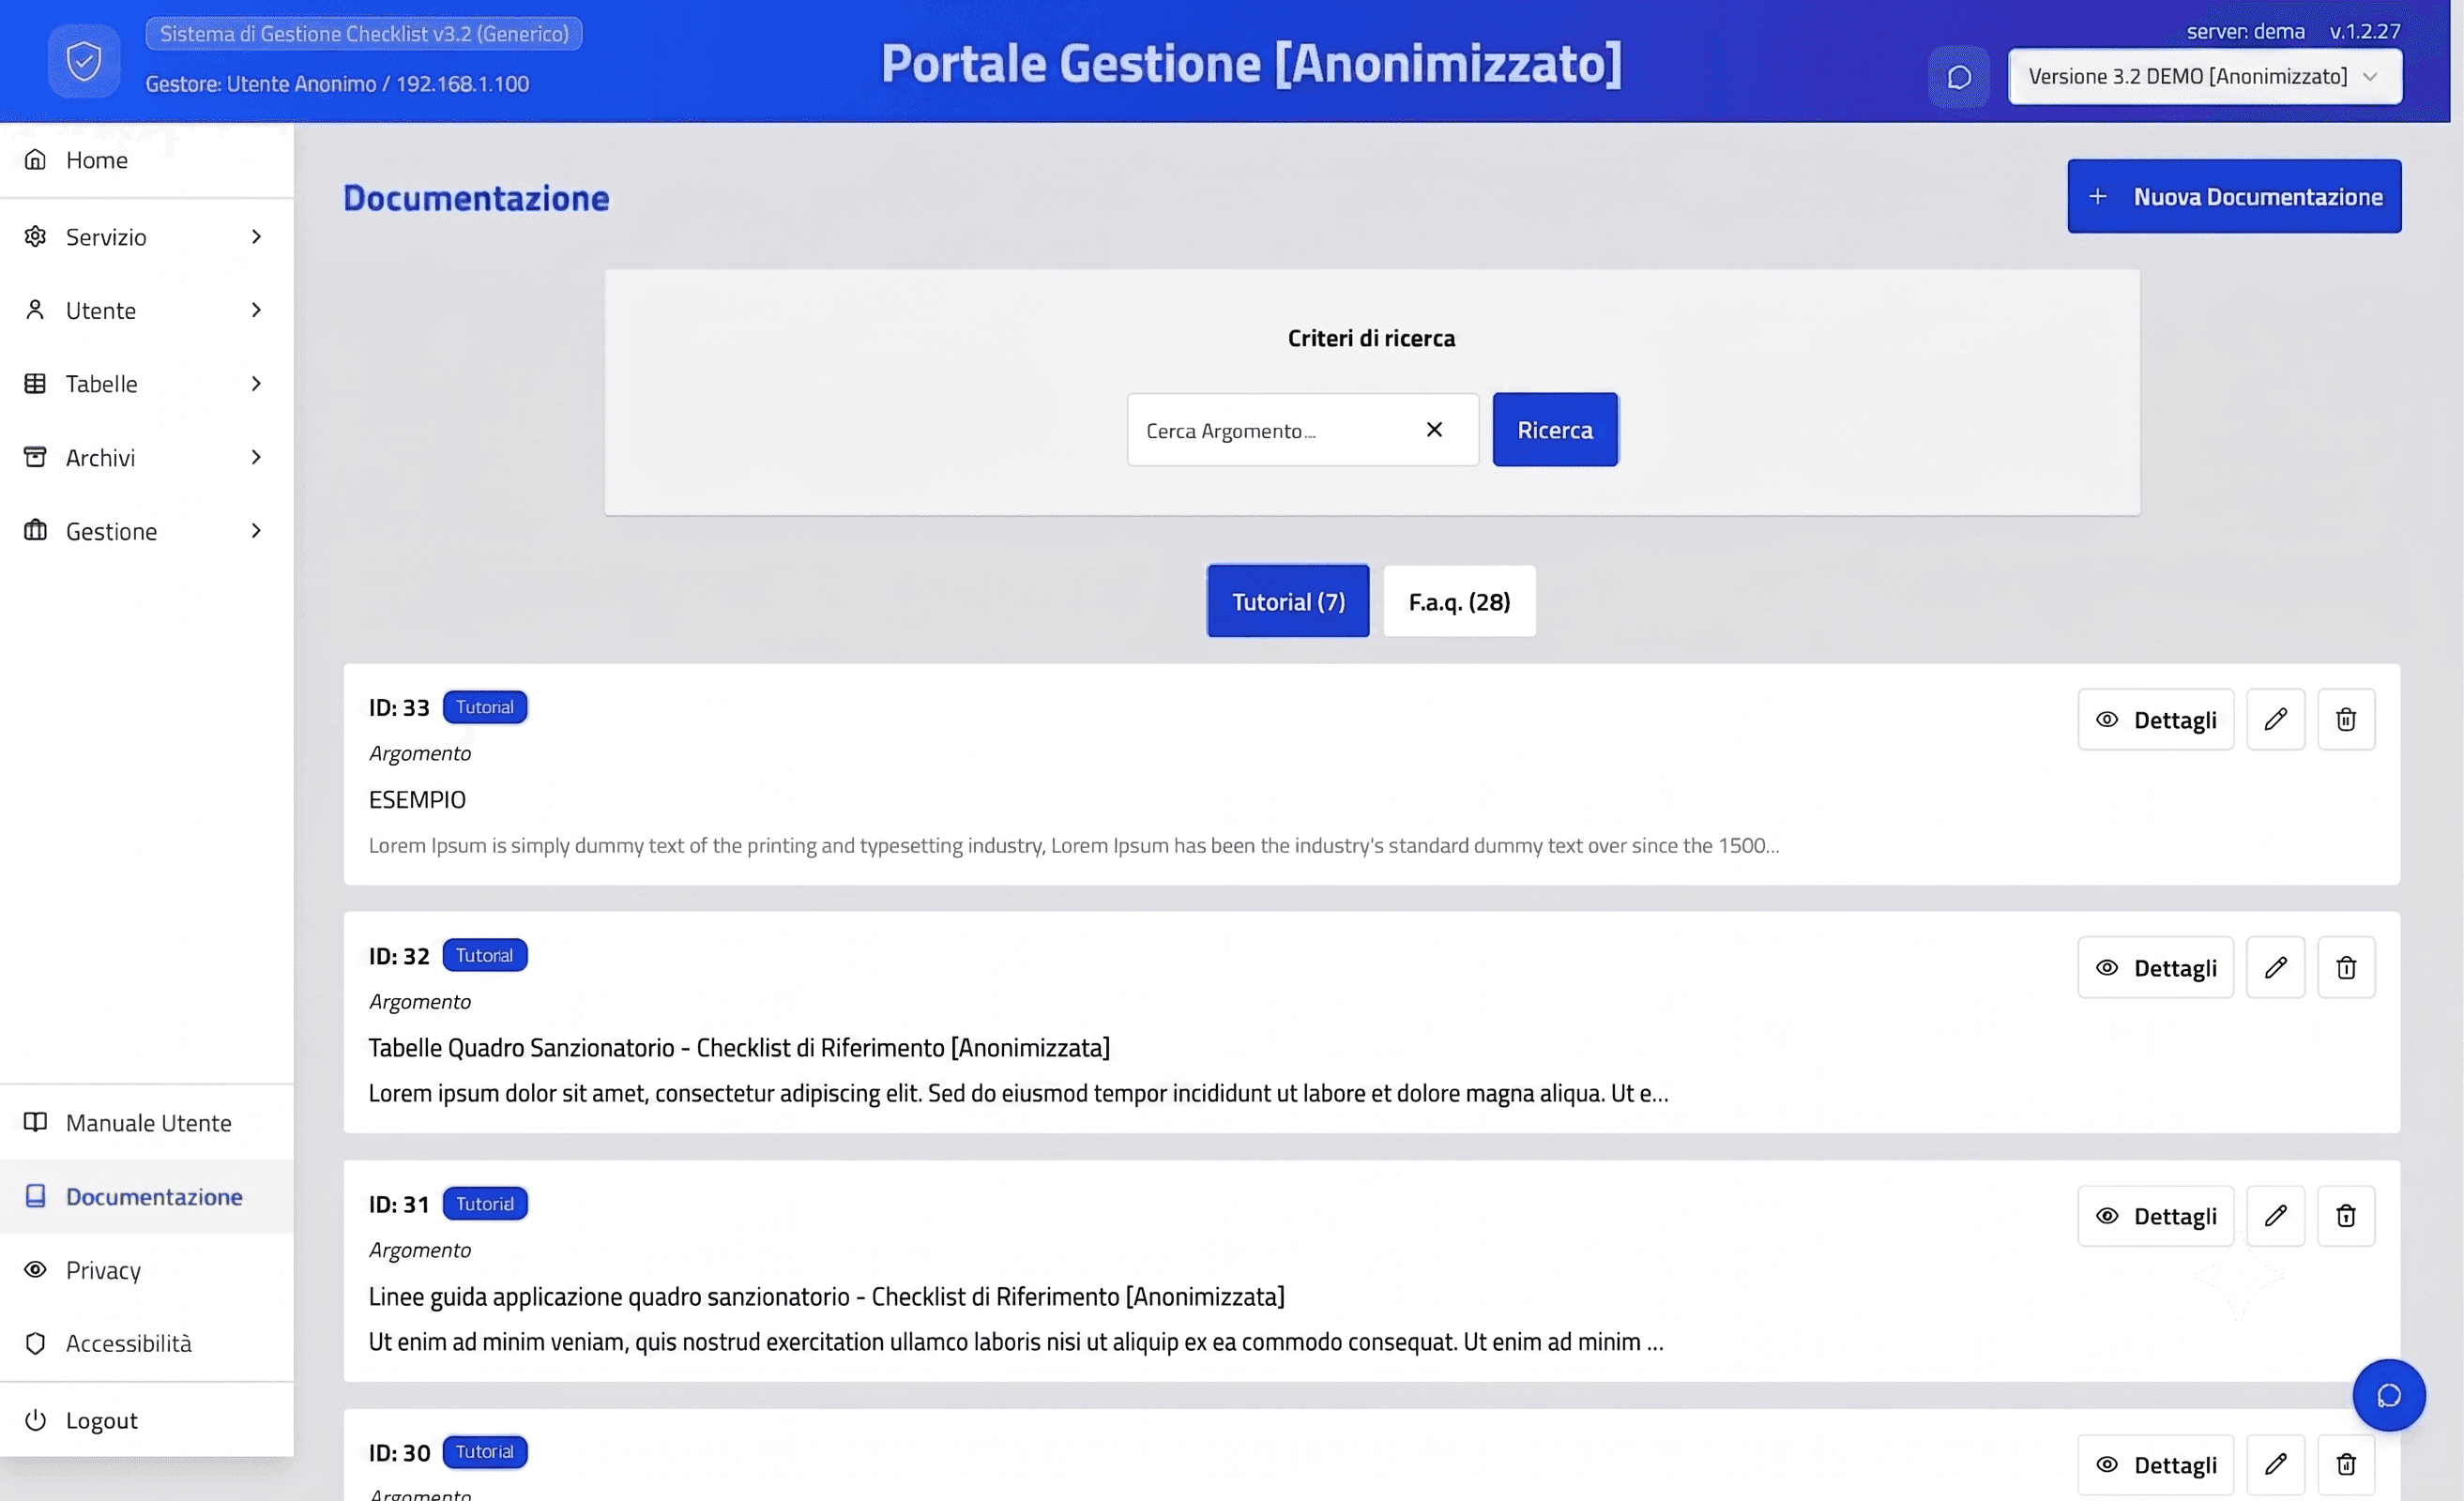Click the Privacy eye icon
This screenshot has width=2464, height=1501.
tap(35, 1270)
